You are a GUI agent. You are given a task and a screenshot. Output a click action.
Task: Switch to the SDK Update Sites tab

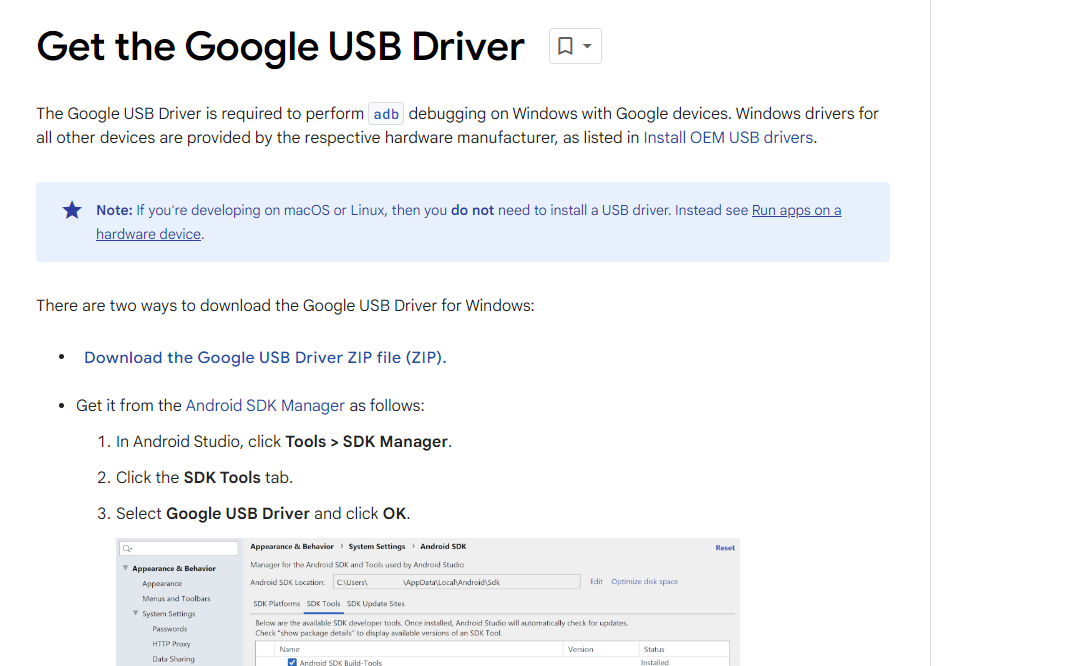coord(376,603)
